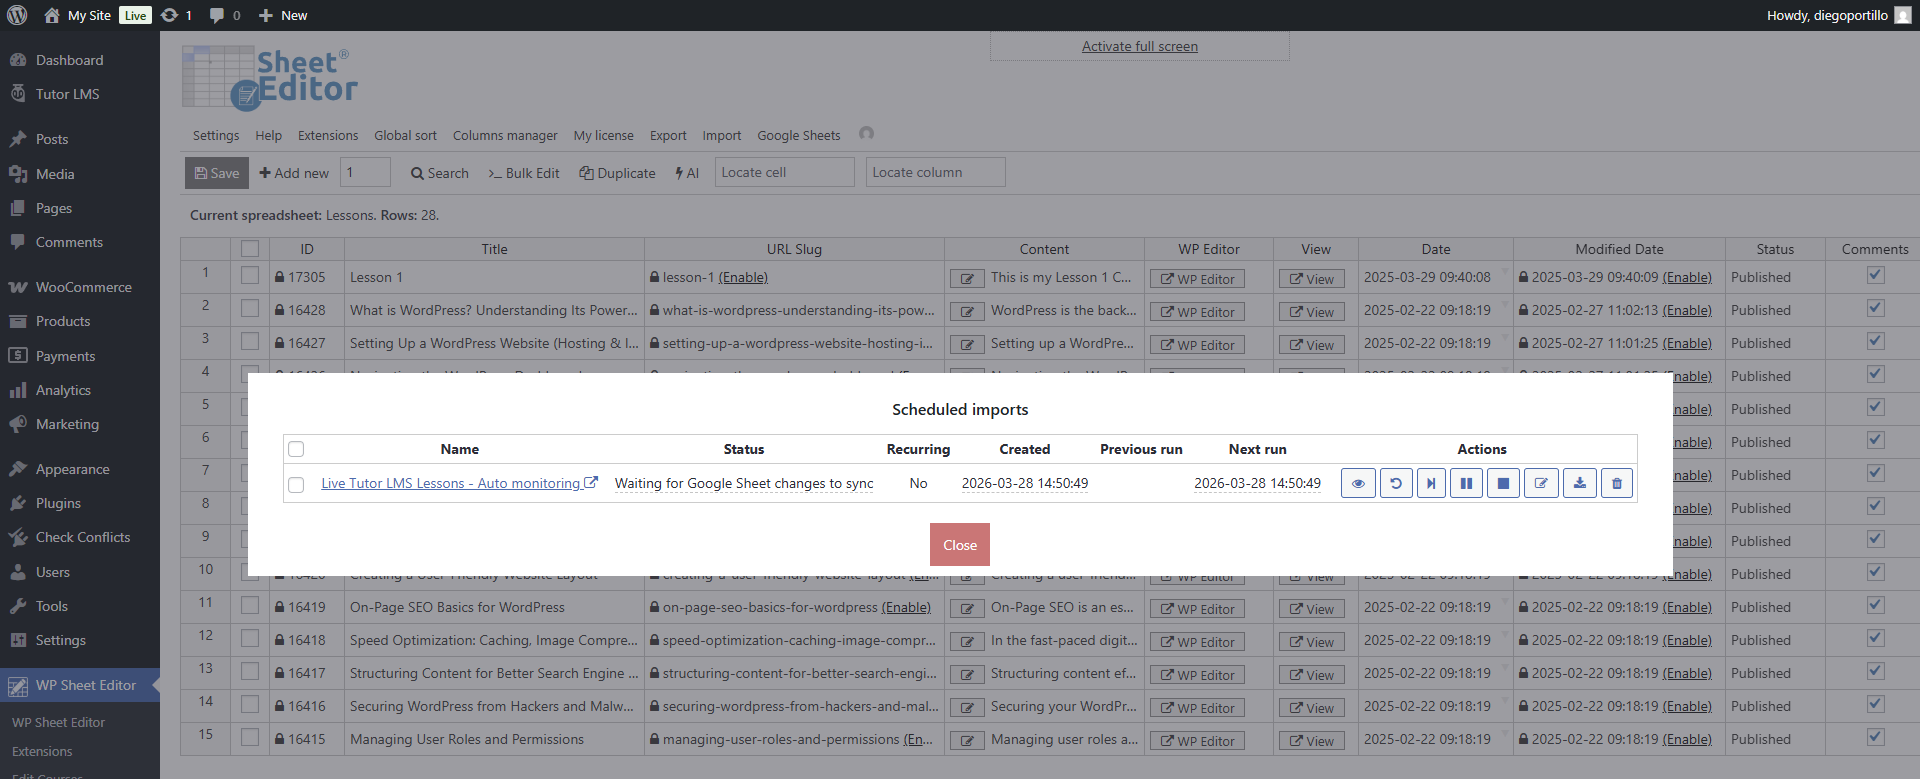Go to Posts in sidebar
The width and height of the screenshot is (1920, 779).
(52, 139)
